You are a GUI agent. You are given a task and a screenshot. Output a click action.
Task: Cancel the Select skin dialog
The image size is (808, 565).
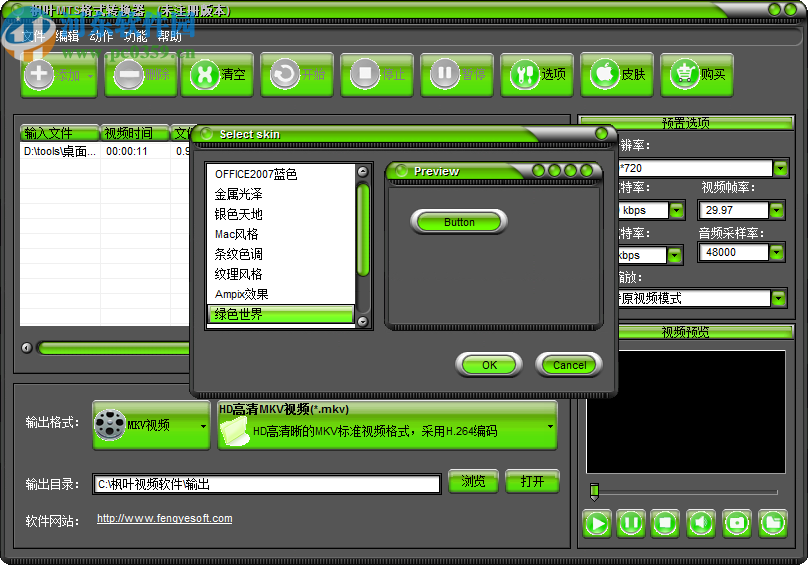569,365
